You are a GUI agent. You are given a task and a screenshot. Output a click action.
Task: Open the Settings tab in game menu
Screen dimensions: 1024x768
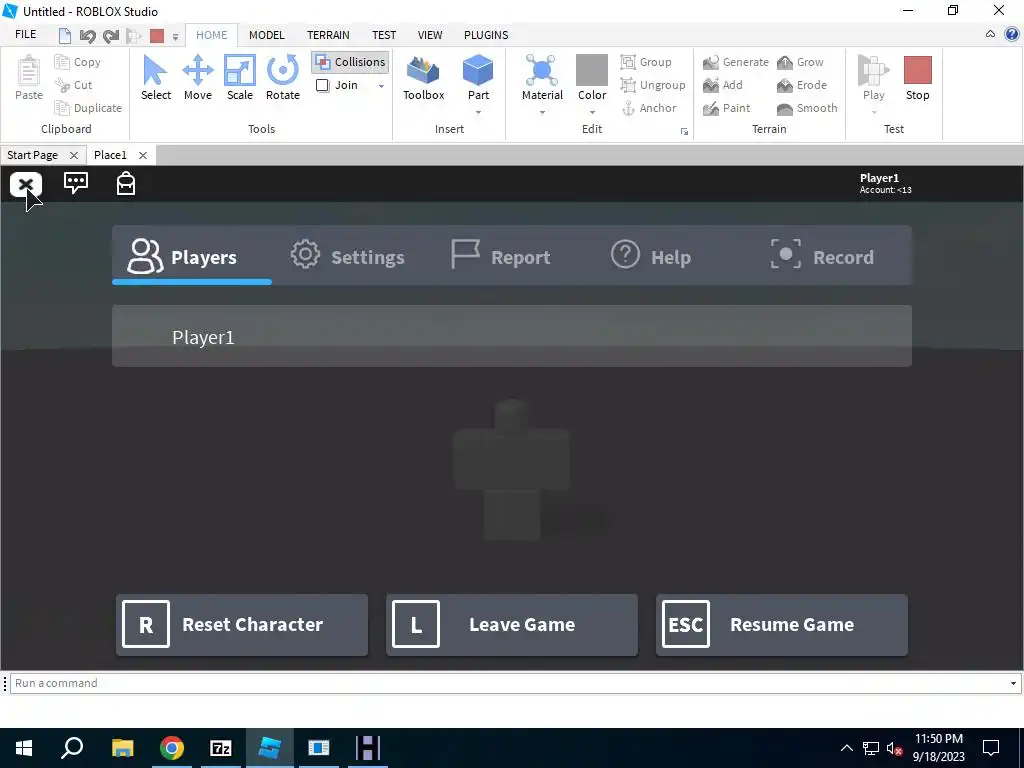coord(347,257)
